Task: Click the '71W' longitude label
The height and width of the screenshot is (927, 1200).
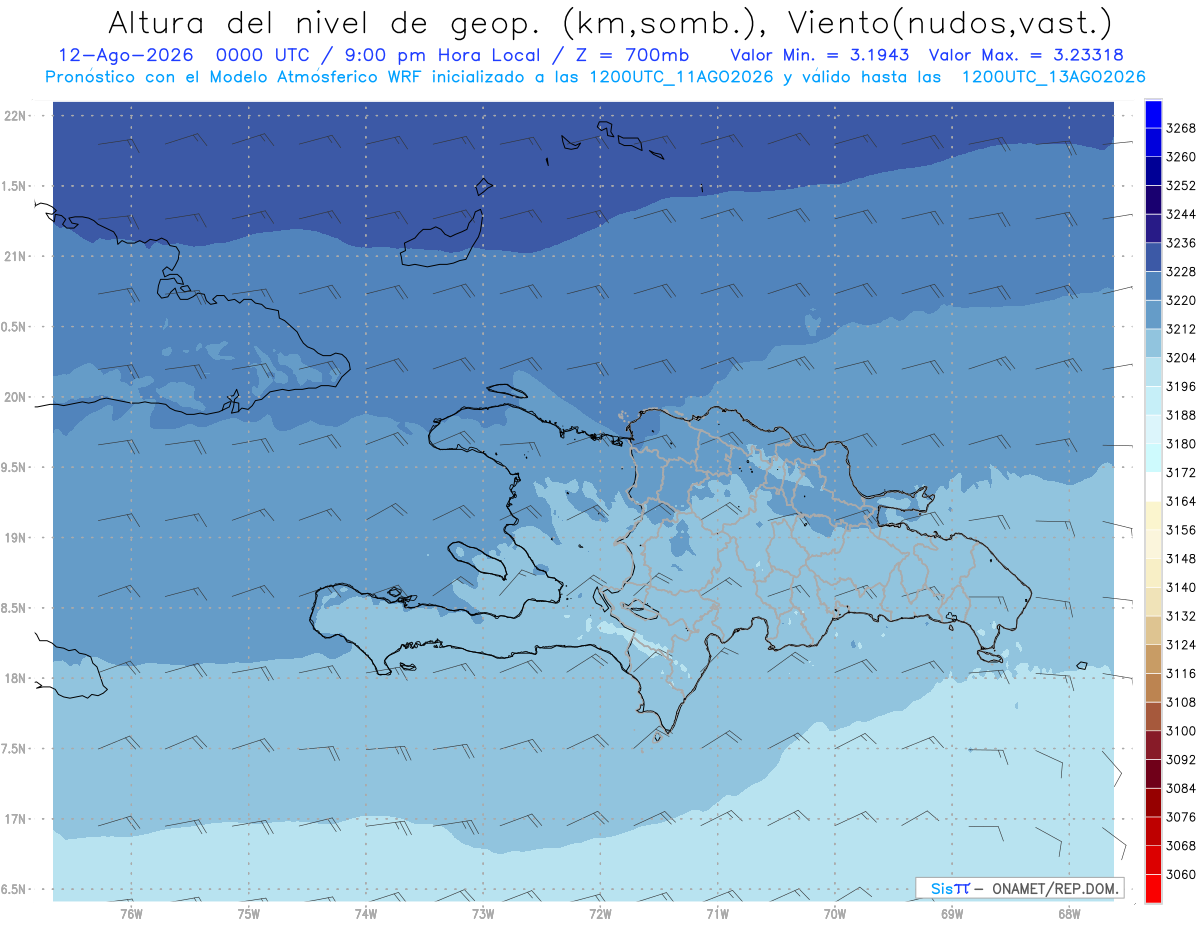Action: [717, 913]
